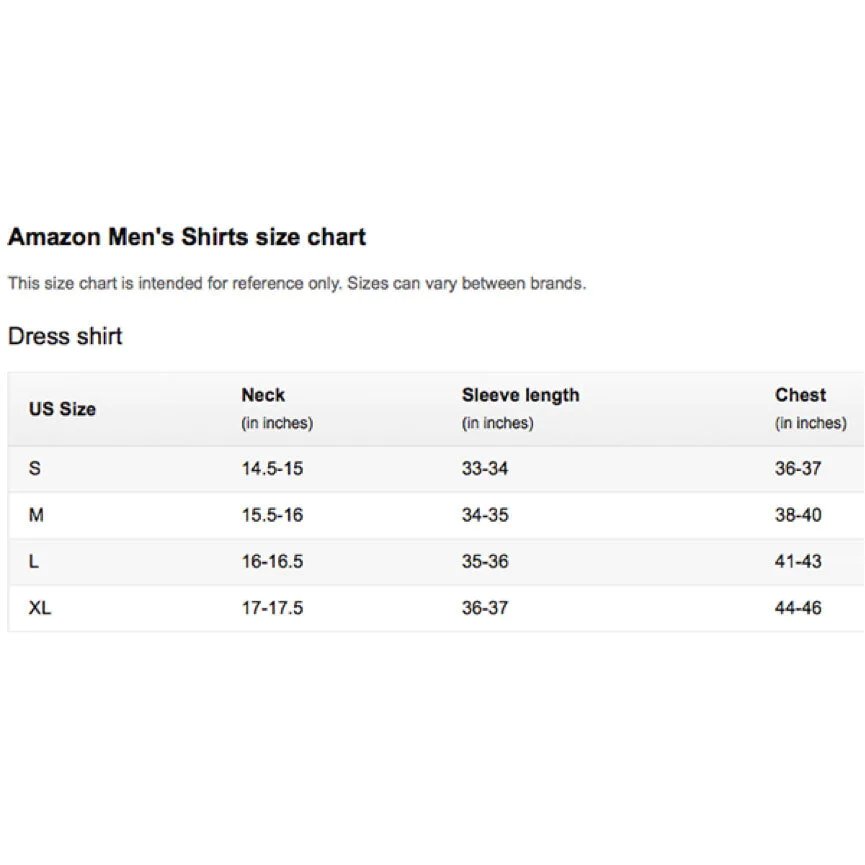
Task: Click sleeve length value 33-34
Action: (485, 468)
